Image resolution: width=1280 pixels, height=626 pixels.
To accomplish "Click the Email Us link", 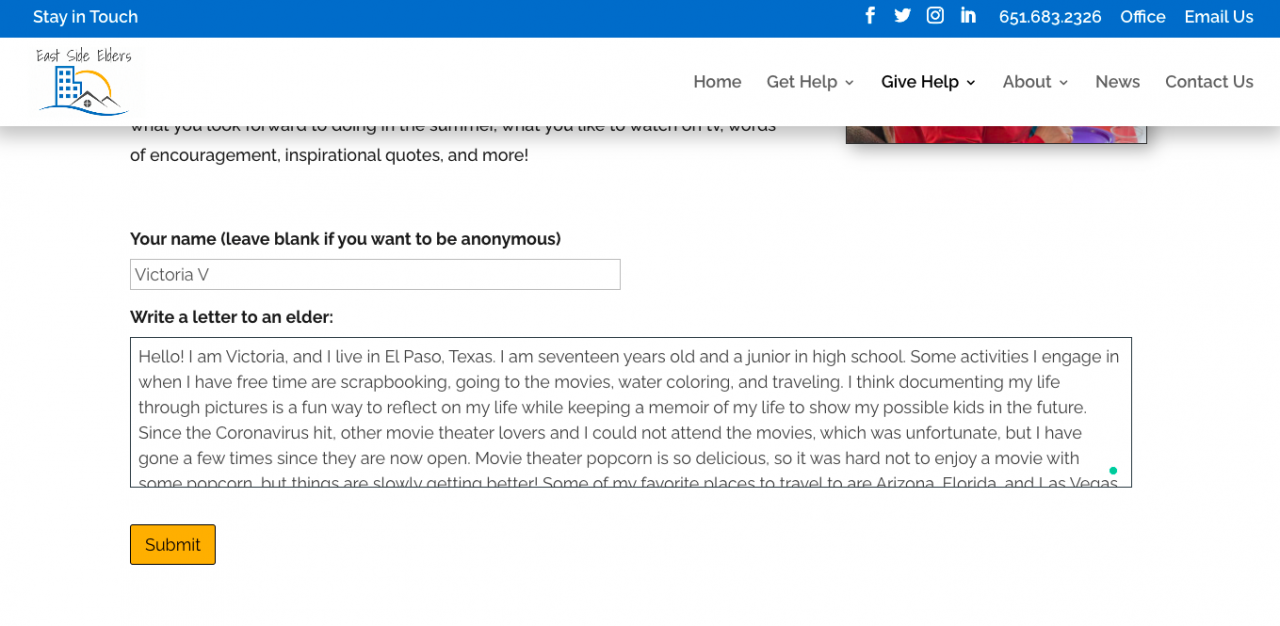I will tap(1218, 17).
